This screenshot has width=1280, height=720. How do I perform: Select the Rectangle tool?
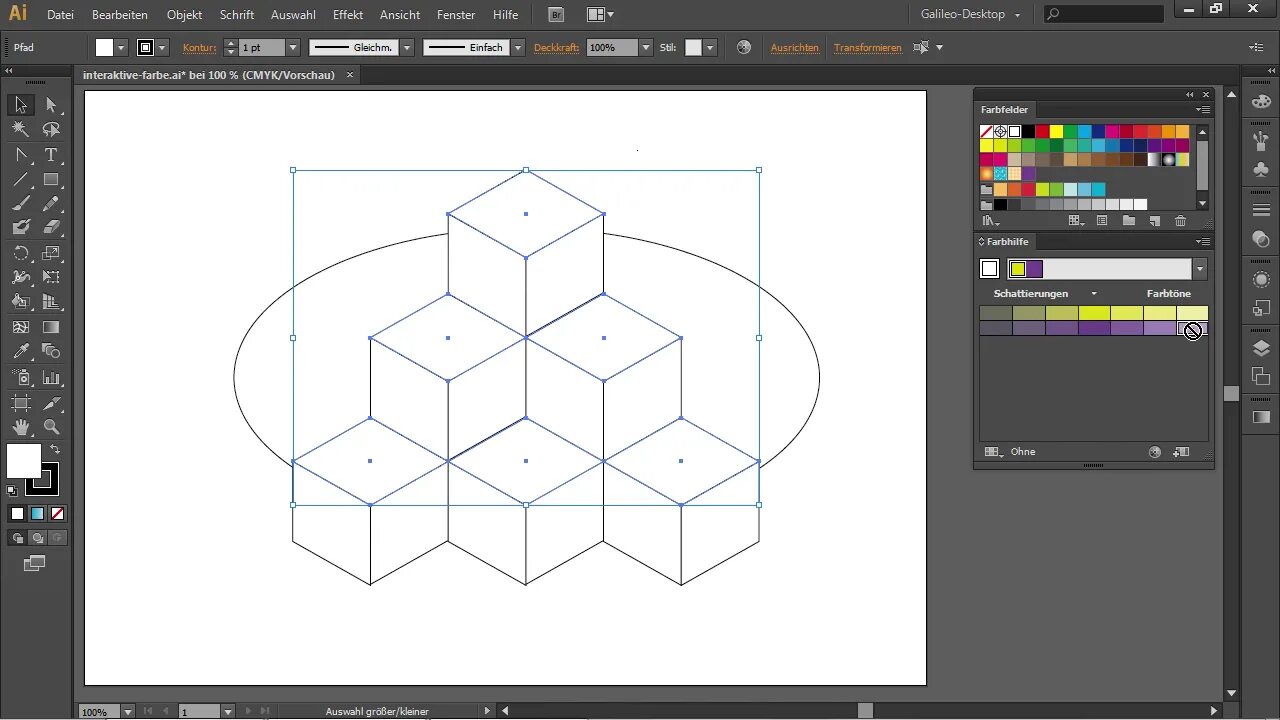point(51,180)
